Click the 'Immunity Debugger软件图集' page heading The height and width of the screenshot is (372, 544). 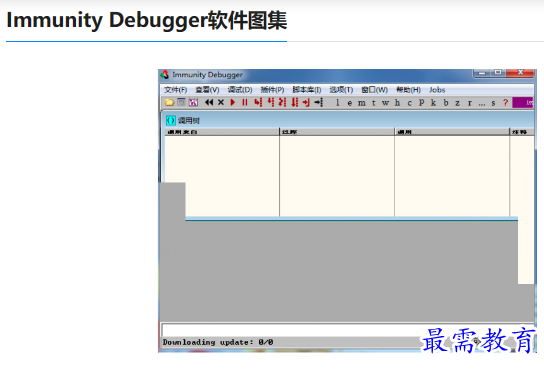147,20
